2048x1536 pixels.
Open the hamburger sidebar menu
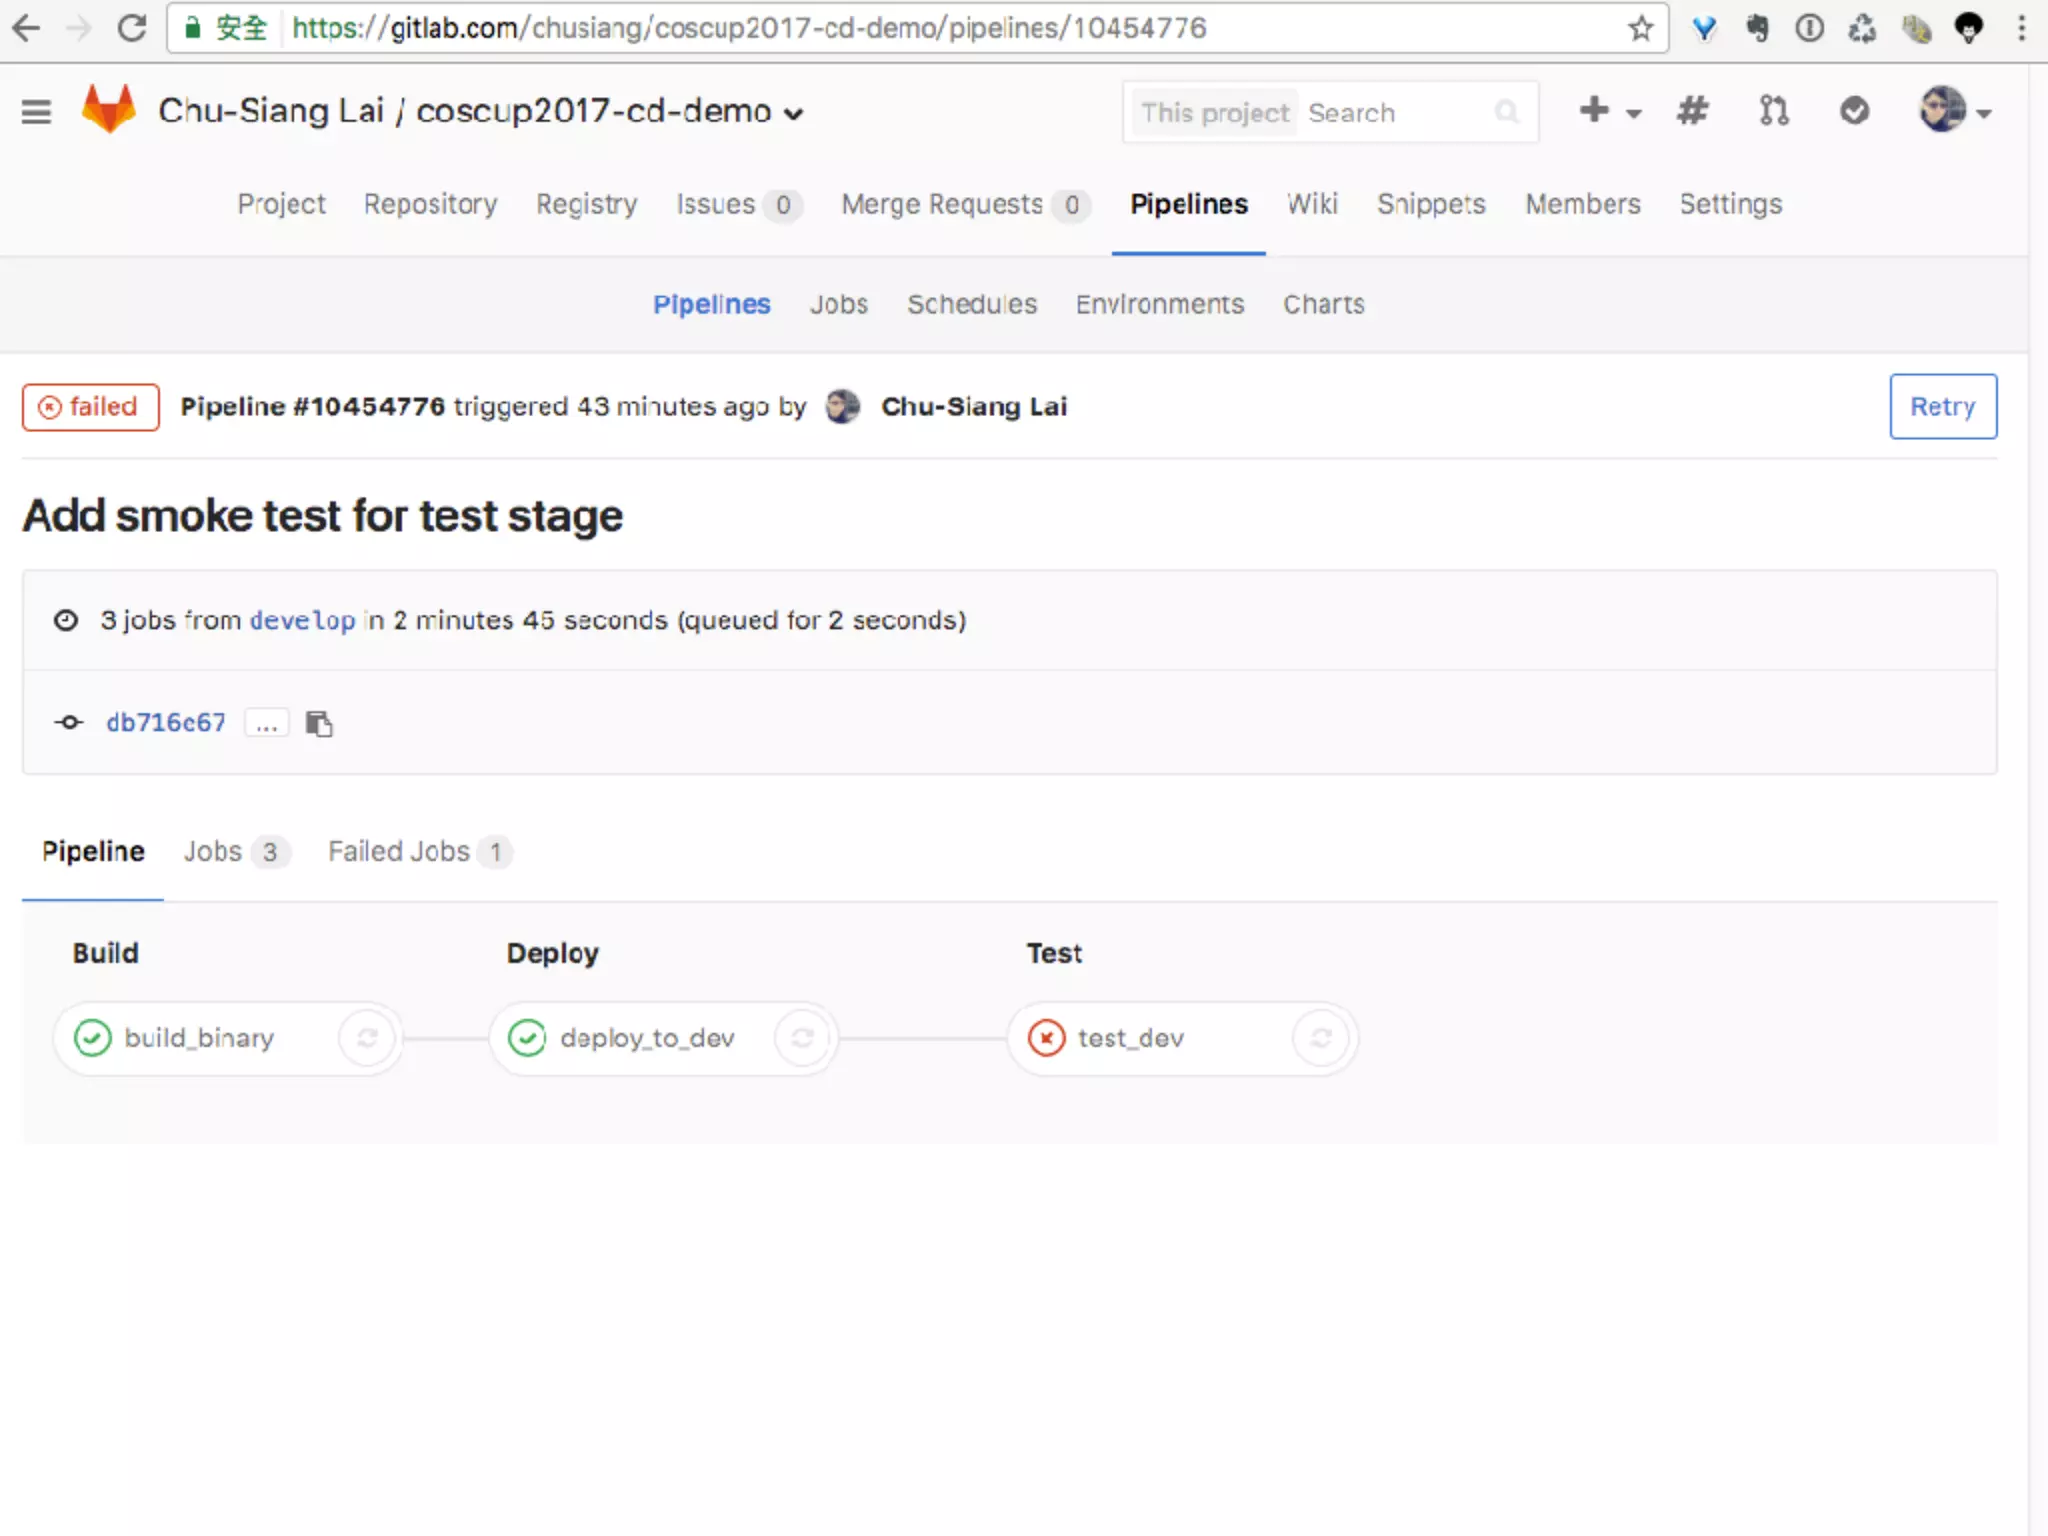tap(36, 111)
